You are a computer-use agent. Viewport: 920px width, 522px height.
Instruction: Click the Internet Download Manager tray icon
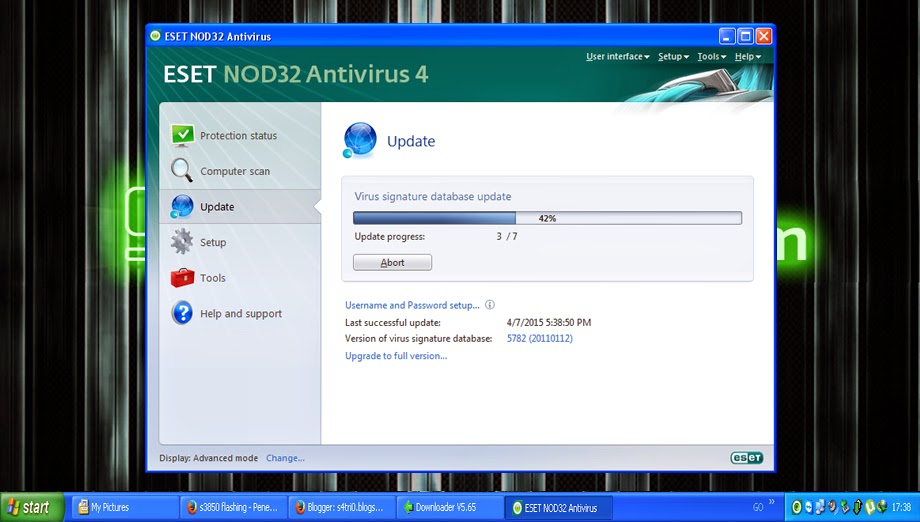882,506
